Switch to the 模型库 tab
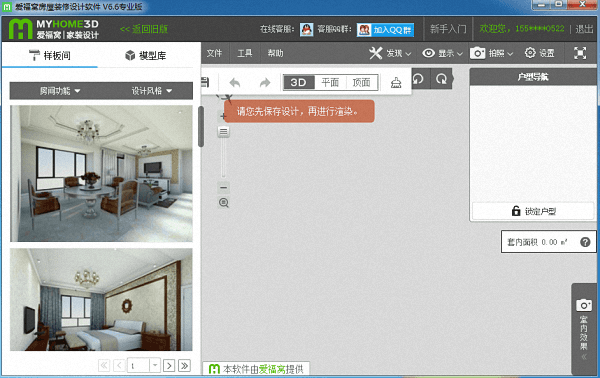Screen dimensions: 600x378 click(x=145, y=55)
